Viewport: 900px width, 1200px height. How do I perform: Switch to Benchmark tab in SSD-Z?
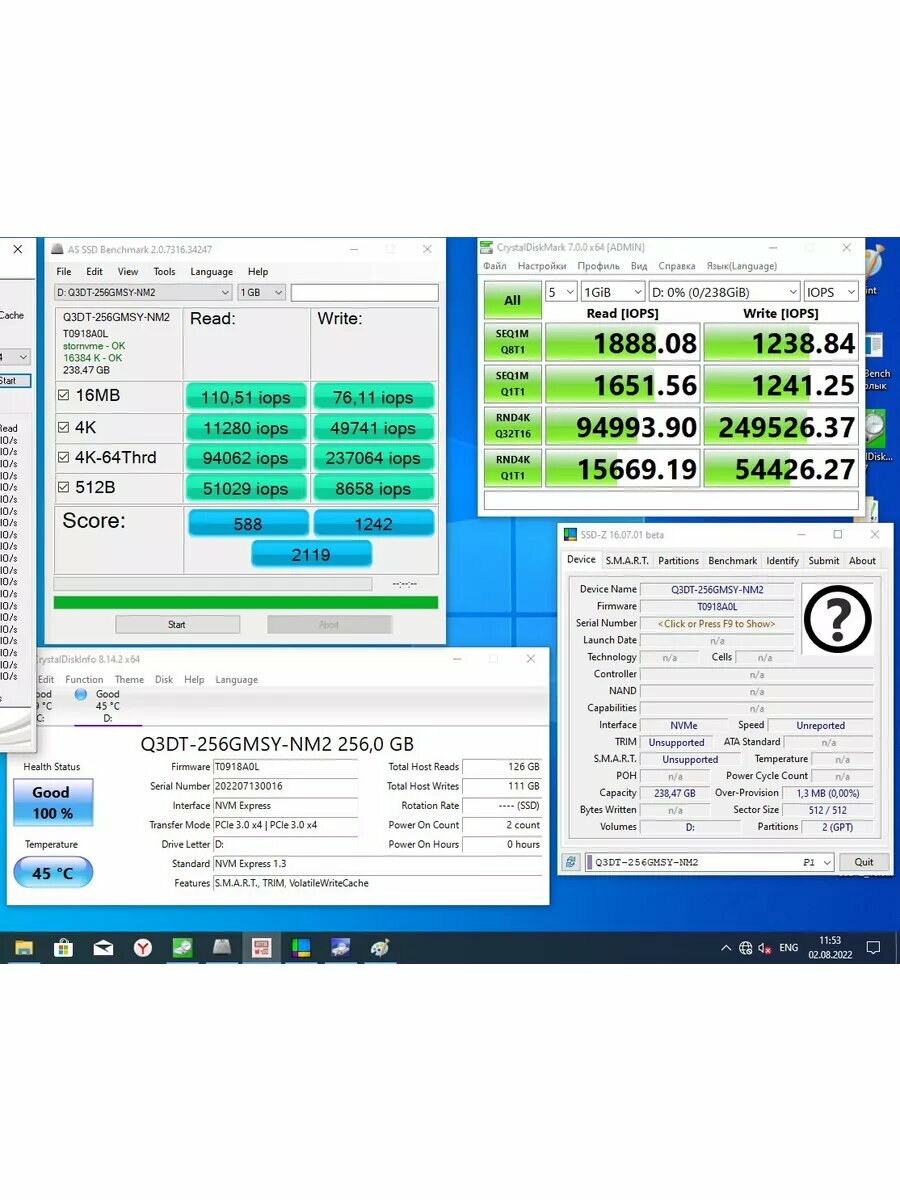[733, 561]
